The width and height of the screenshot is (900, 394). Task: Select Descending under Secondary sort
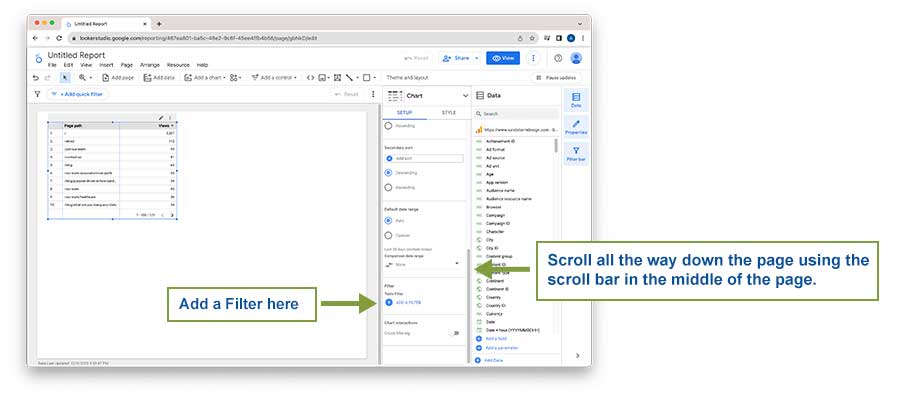click(389, 172)
